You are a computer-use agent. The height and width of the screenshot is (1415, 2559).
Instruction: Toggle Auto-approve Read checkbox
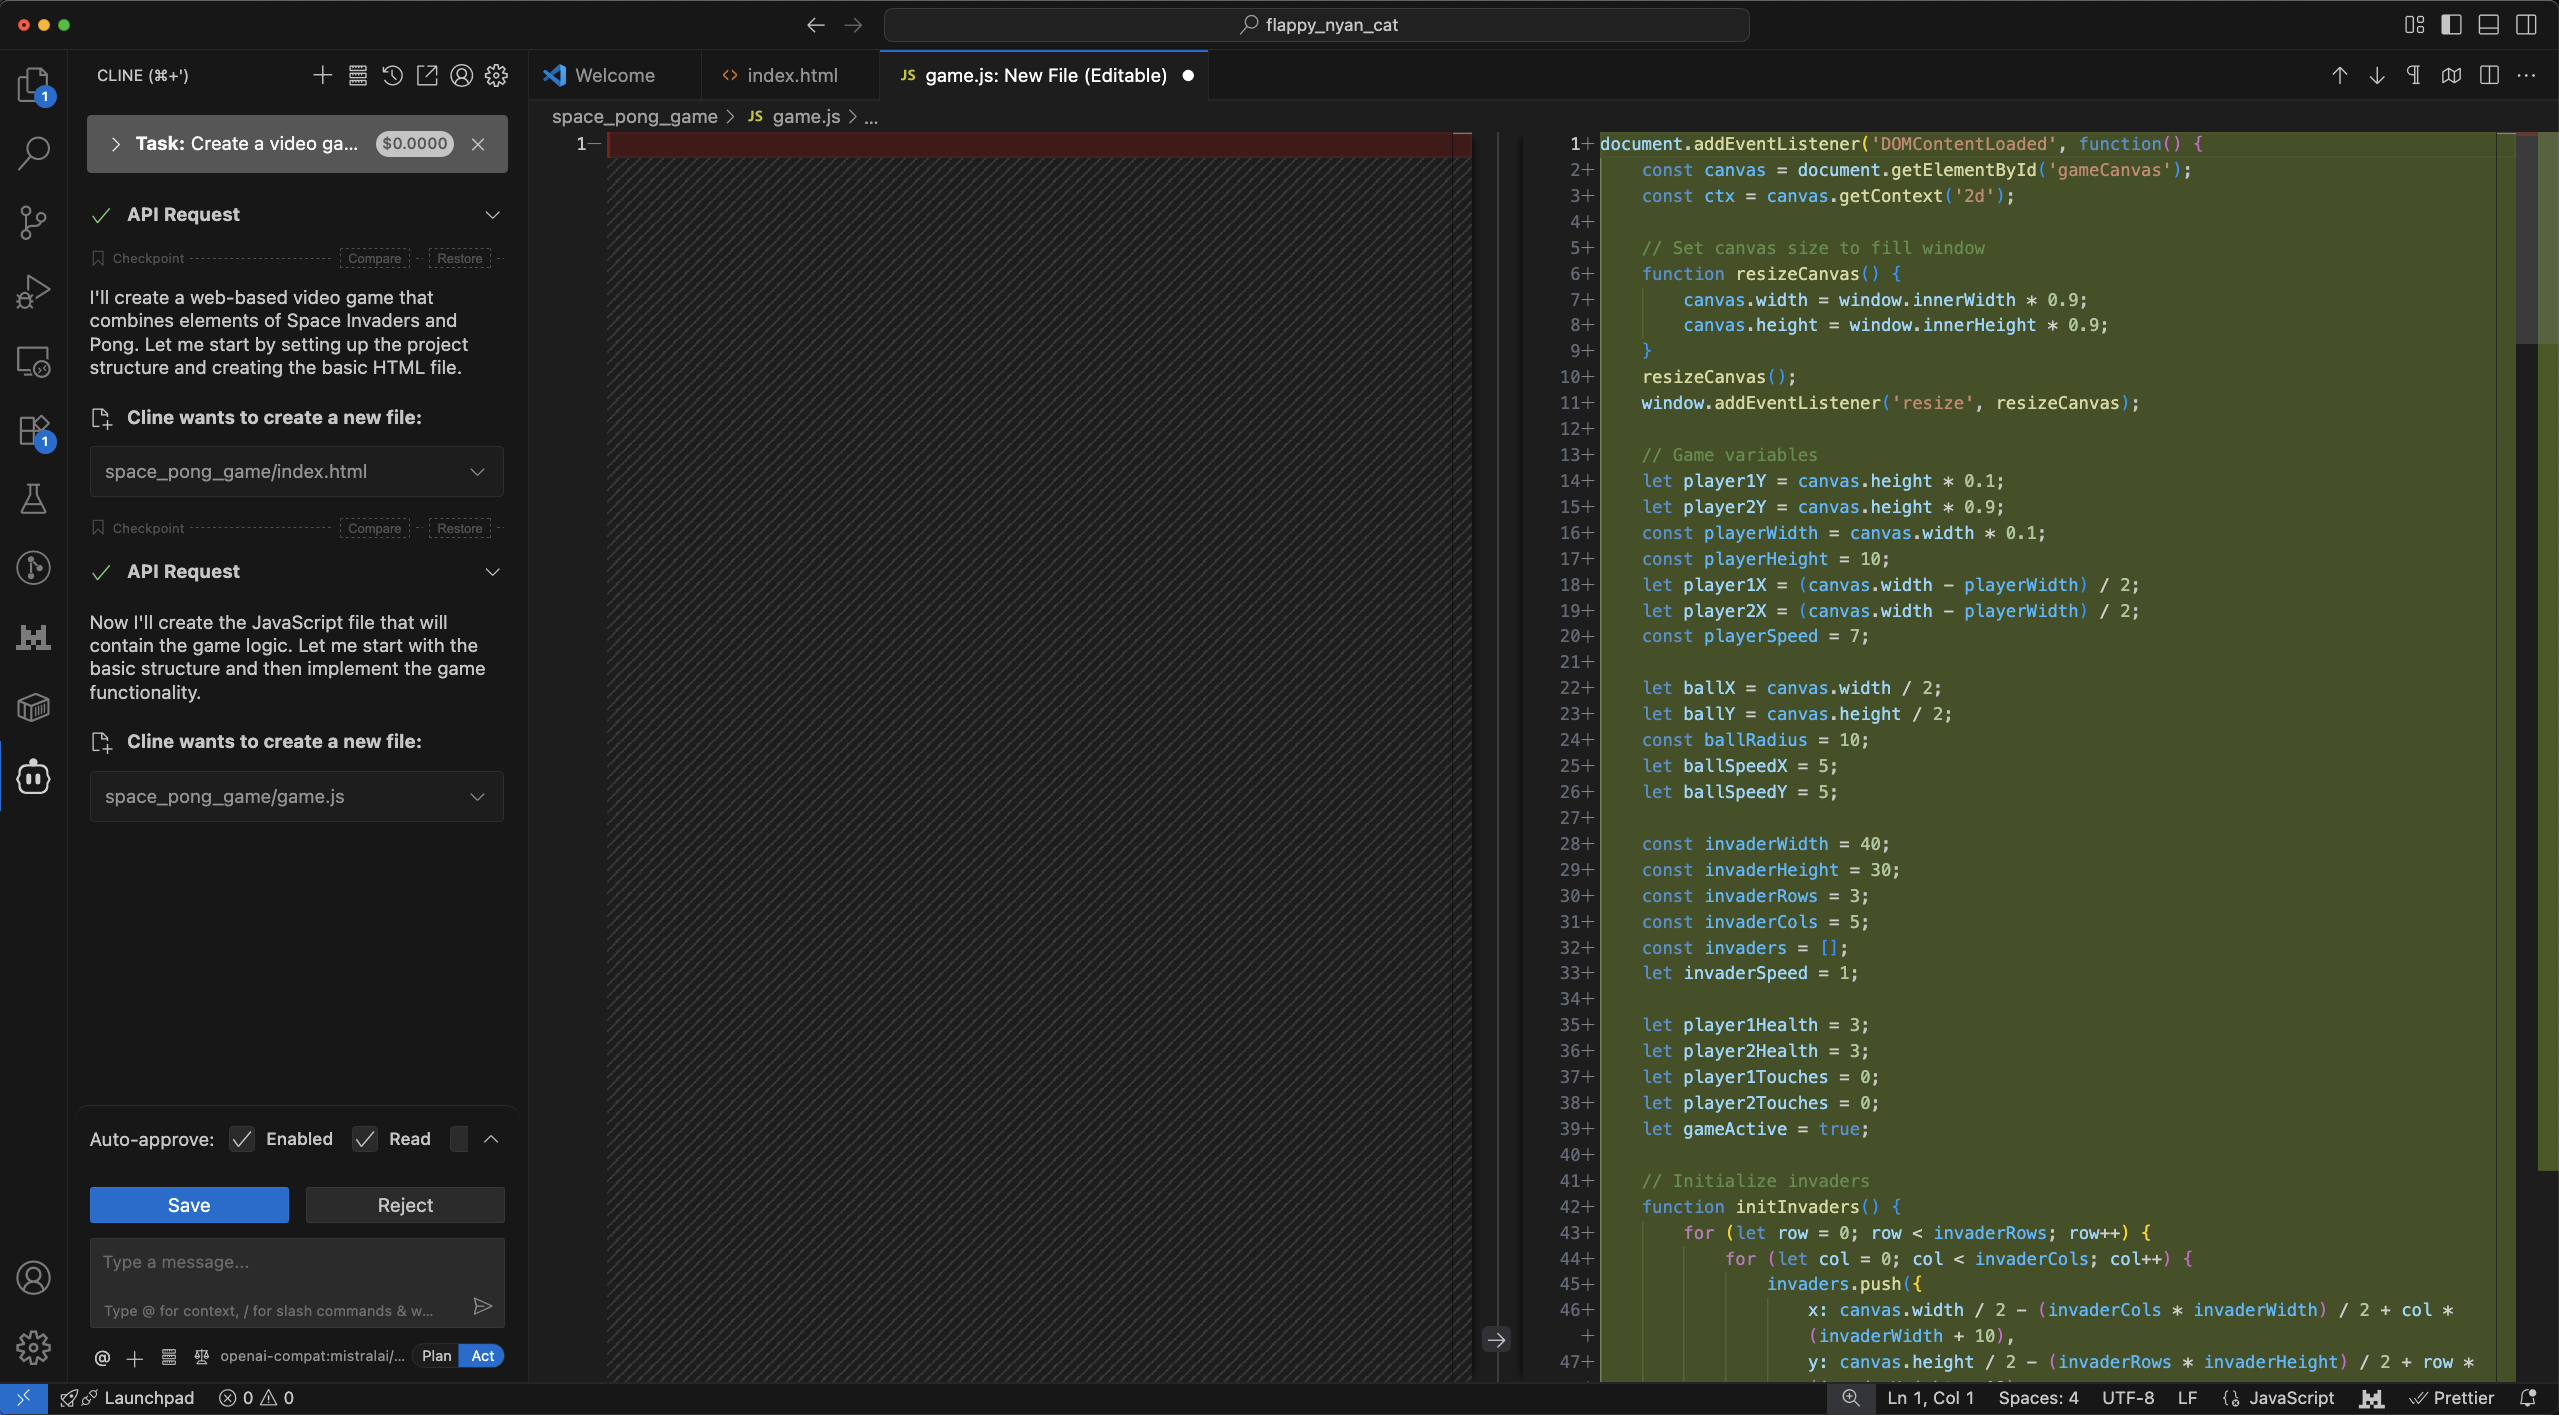coord(365,1139)
